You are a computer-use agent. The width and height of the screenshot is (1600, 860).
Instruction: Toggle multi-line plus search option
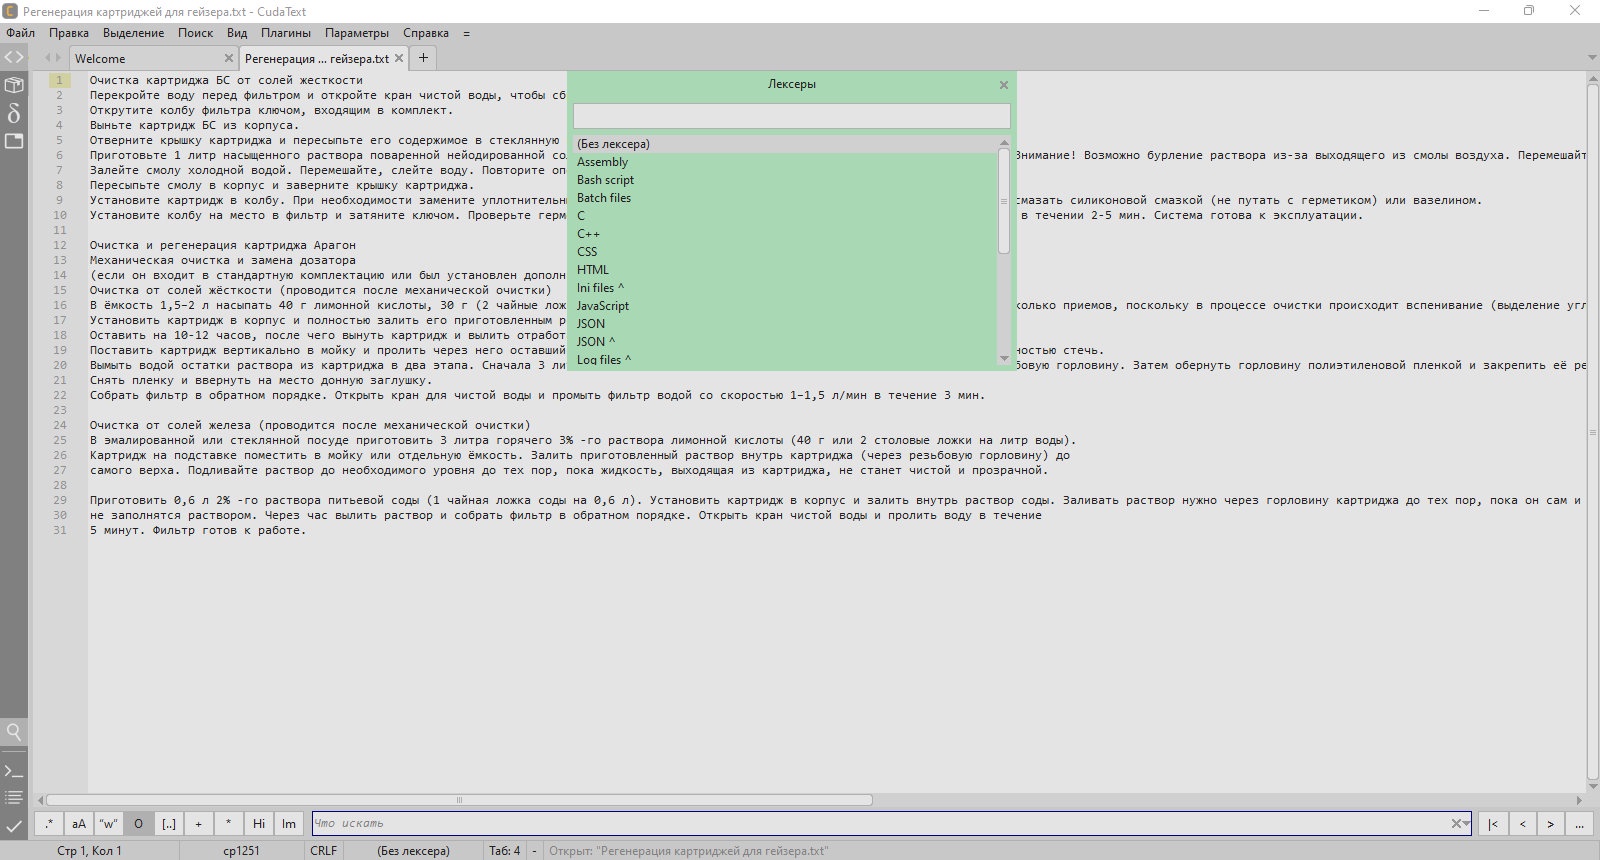(199, 824)
